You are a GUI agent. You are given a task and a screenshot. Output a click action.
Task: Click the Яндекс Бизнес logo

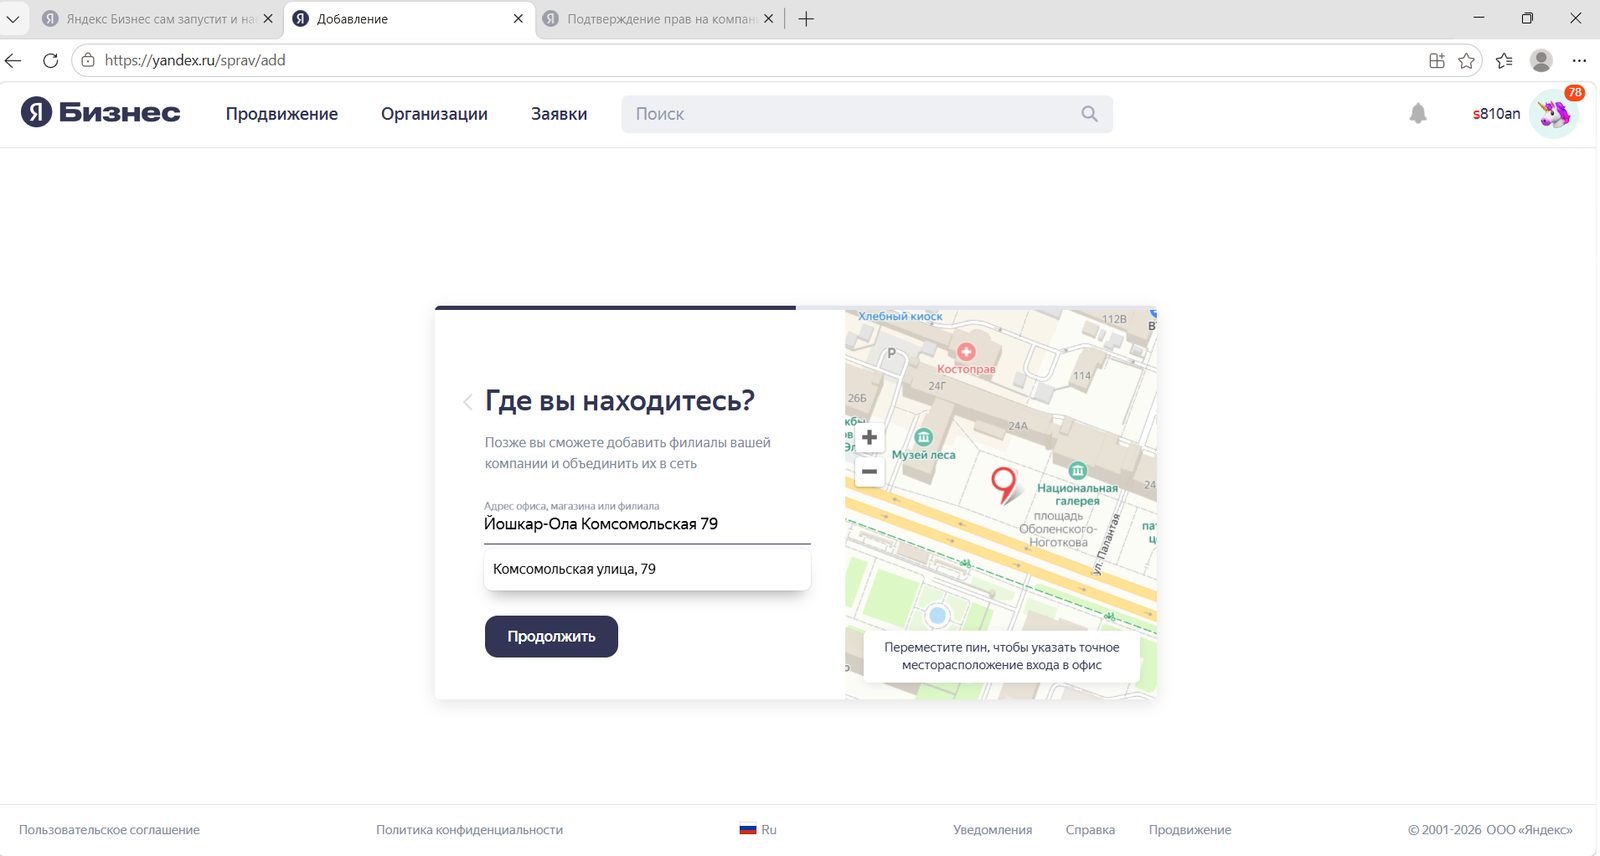click(100, 112)
